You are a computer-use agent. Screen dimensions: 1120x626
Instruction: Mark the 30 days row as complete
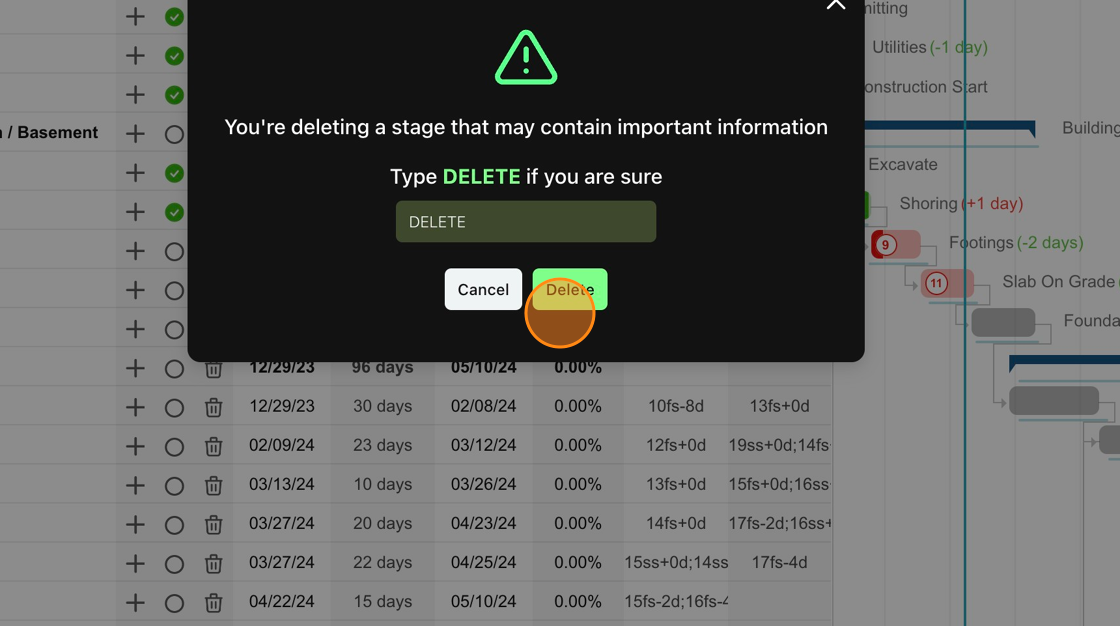pyautogui.click(x=174, y=408)
